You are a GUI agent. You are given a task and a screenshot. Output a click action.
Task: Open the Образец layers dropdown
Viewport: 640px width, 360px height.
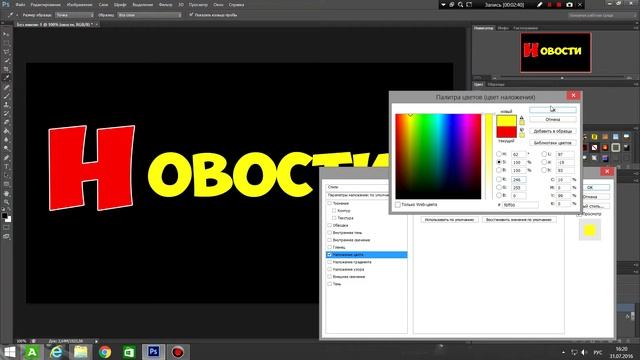pyautogui.click(x=149, y=15)
